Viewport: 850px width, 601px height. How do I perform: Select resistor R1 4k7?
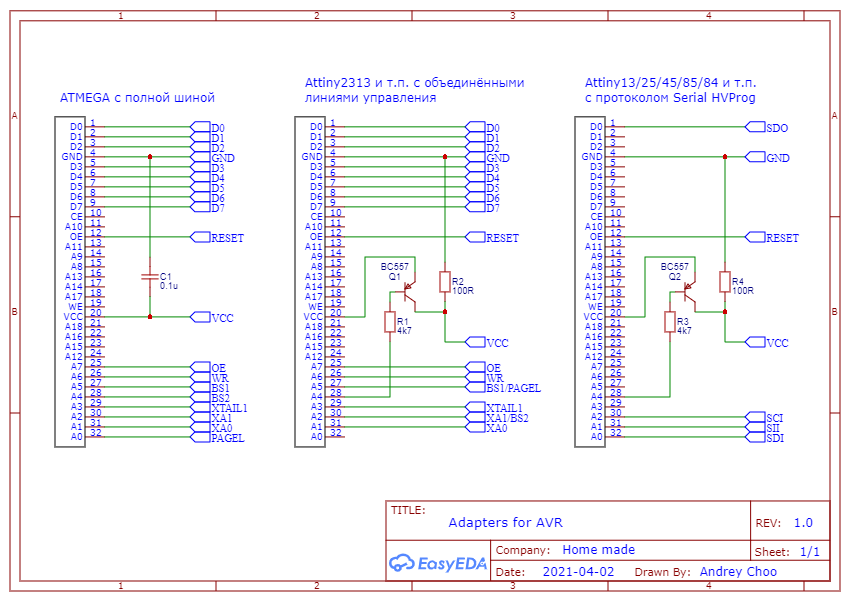click(x=390, y=322)
